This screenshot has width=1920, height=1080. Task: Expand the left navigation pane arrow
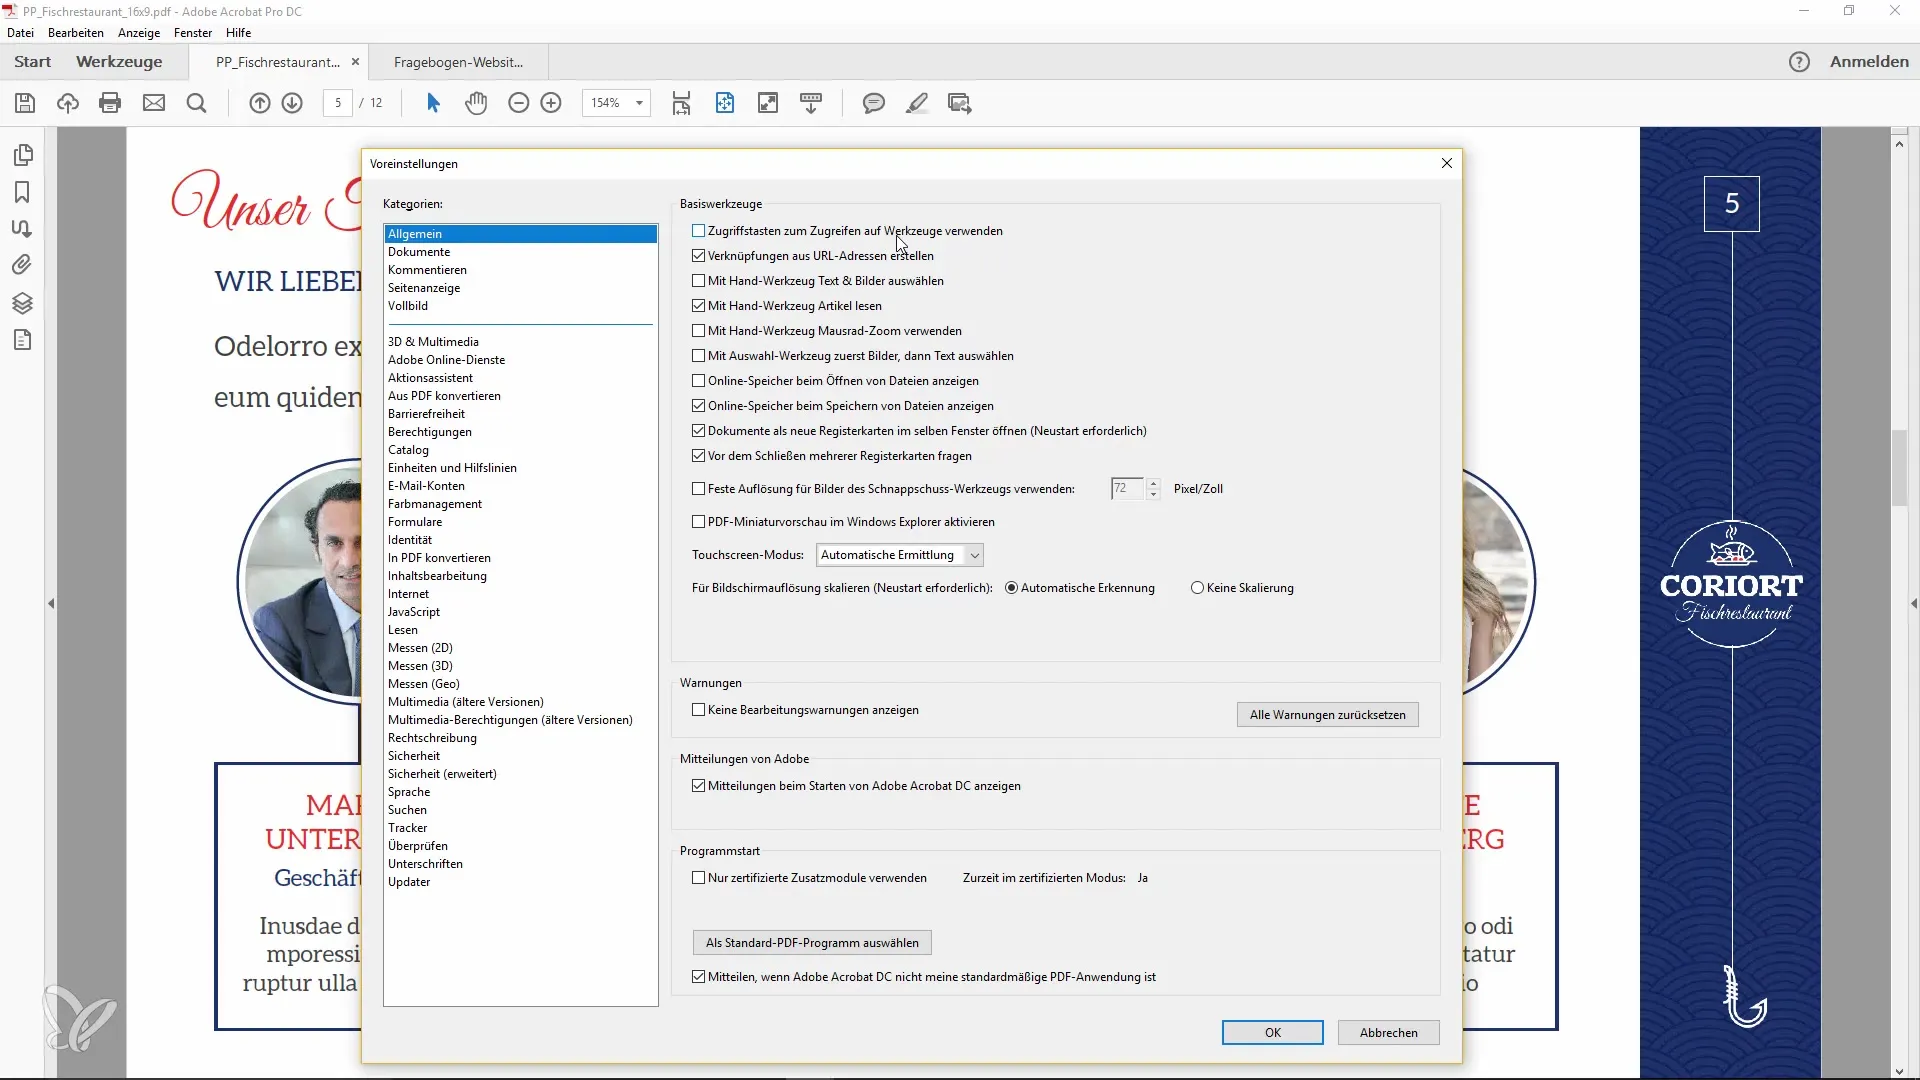[x=51, y=604]
